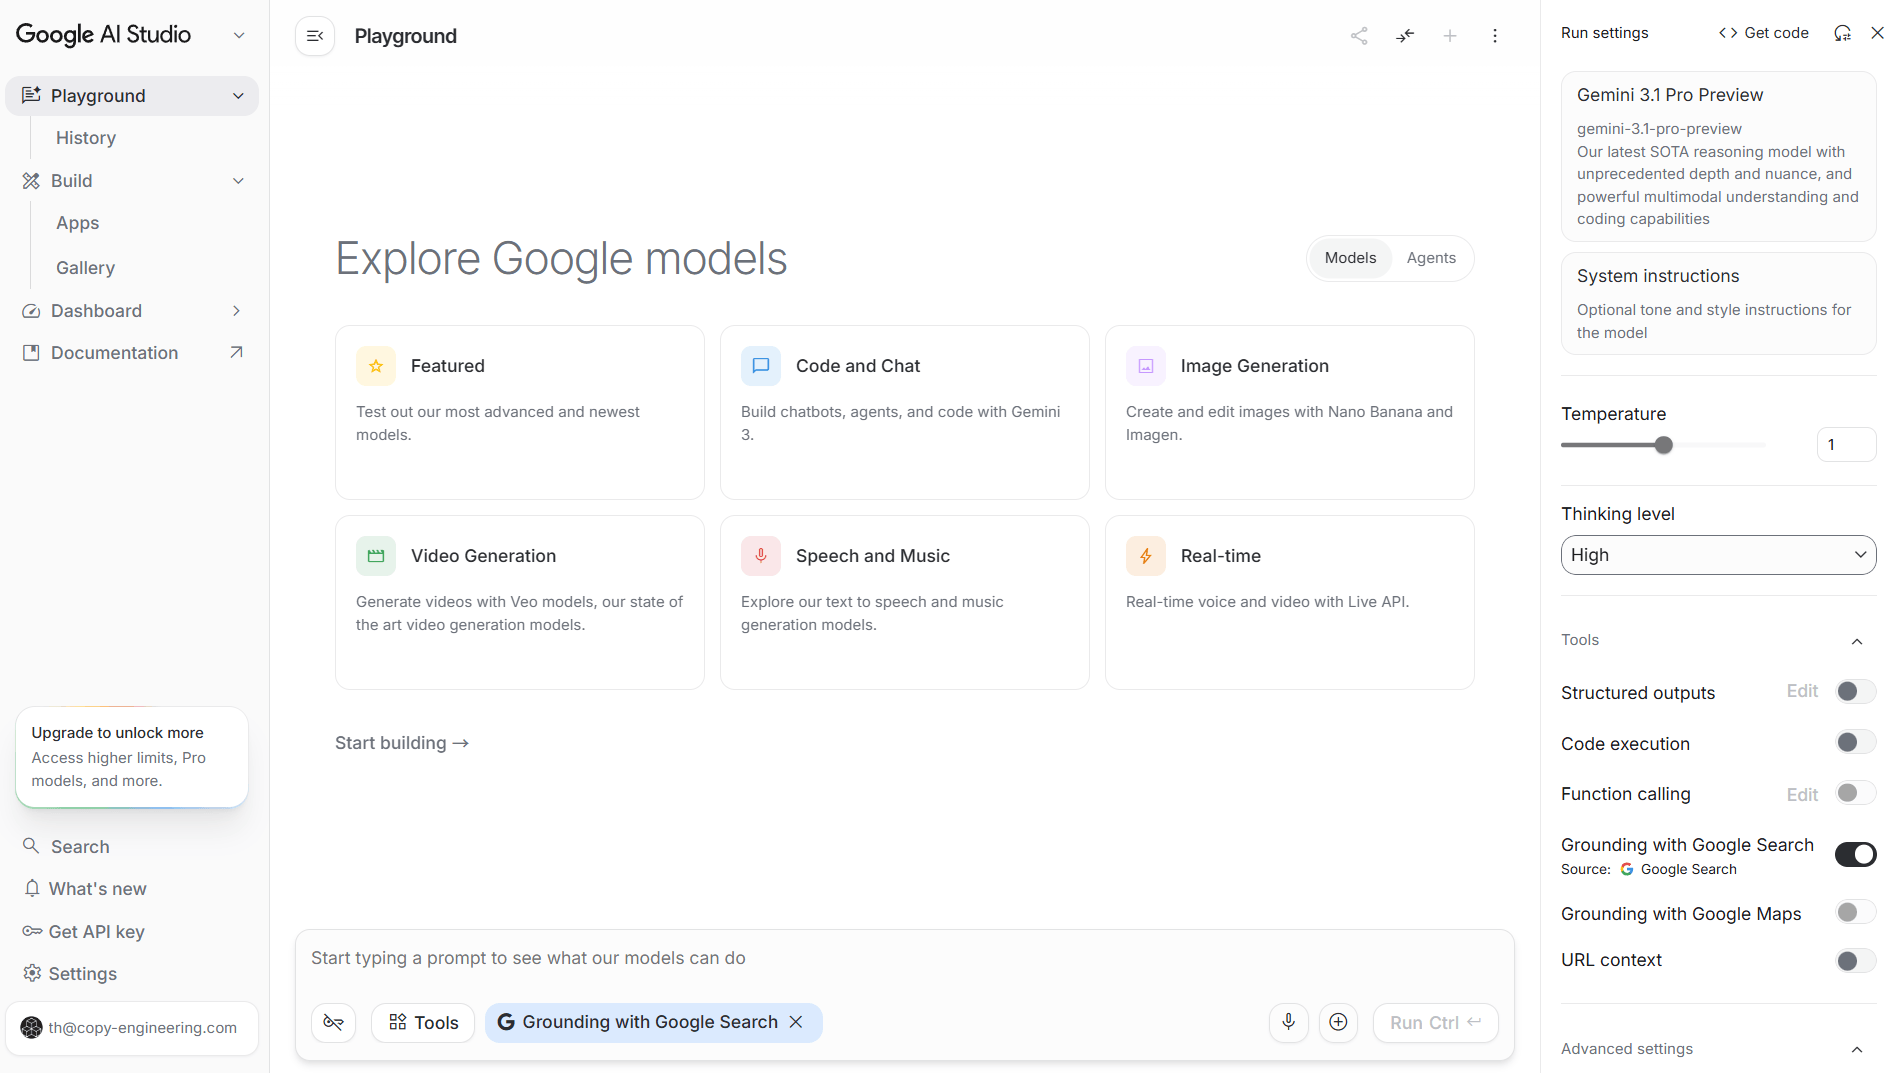Click the Run Ctrl button
1896x1073 pixels.
coord(1435,1022)
